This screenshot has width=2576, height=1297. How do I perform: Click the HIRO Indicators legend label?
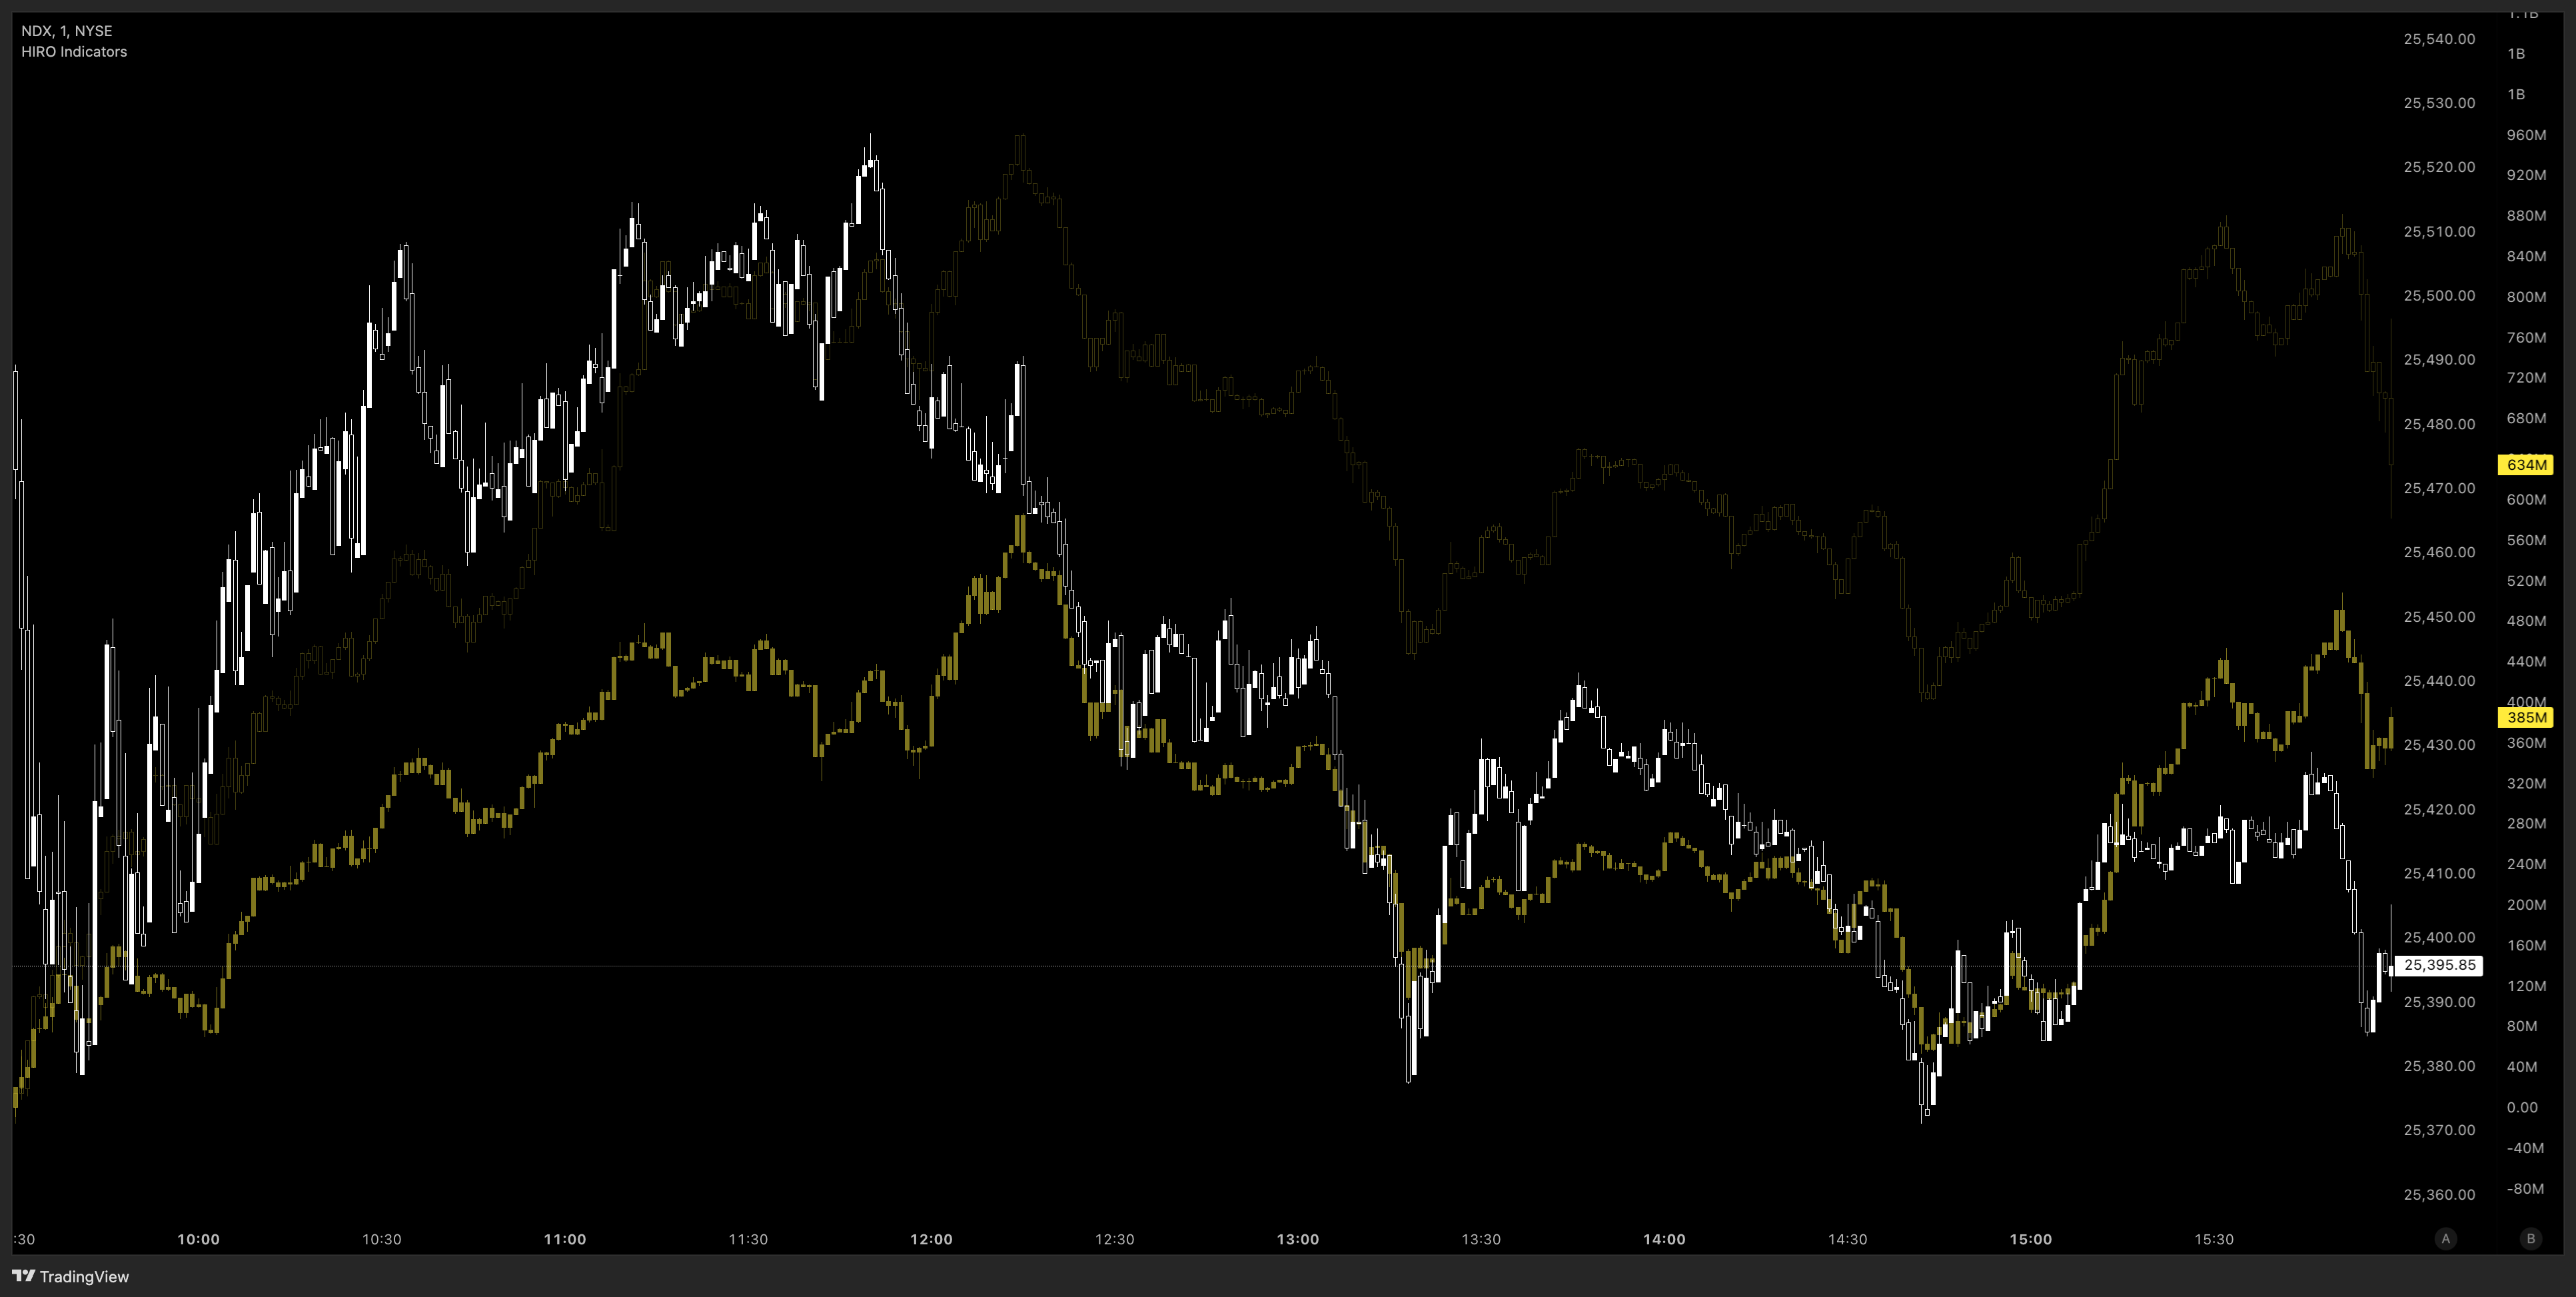point(74,52)
